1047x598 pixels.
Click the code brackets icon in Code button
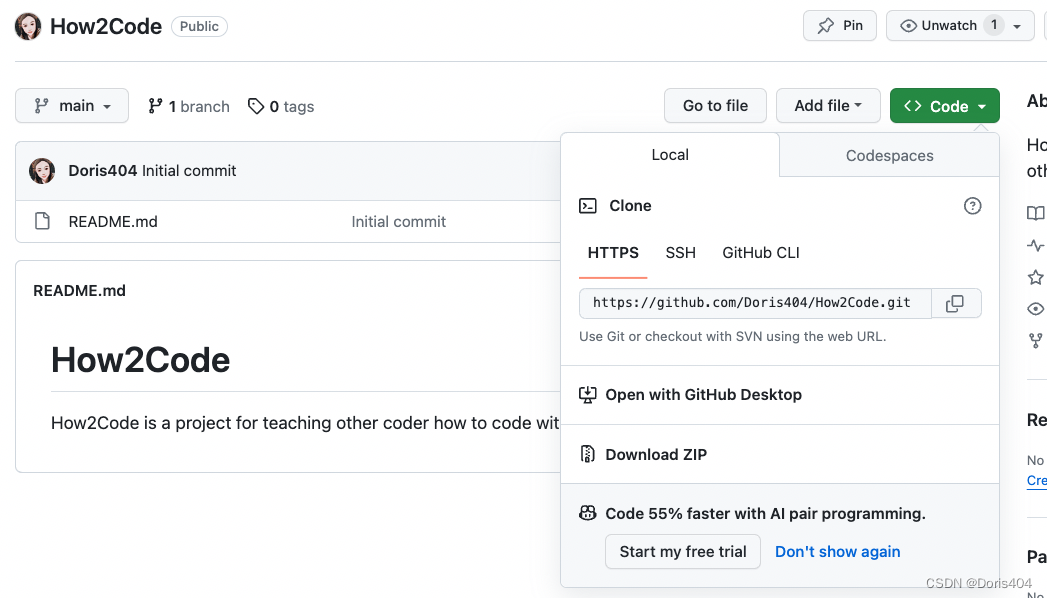click(x=913, y=105)
